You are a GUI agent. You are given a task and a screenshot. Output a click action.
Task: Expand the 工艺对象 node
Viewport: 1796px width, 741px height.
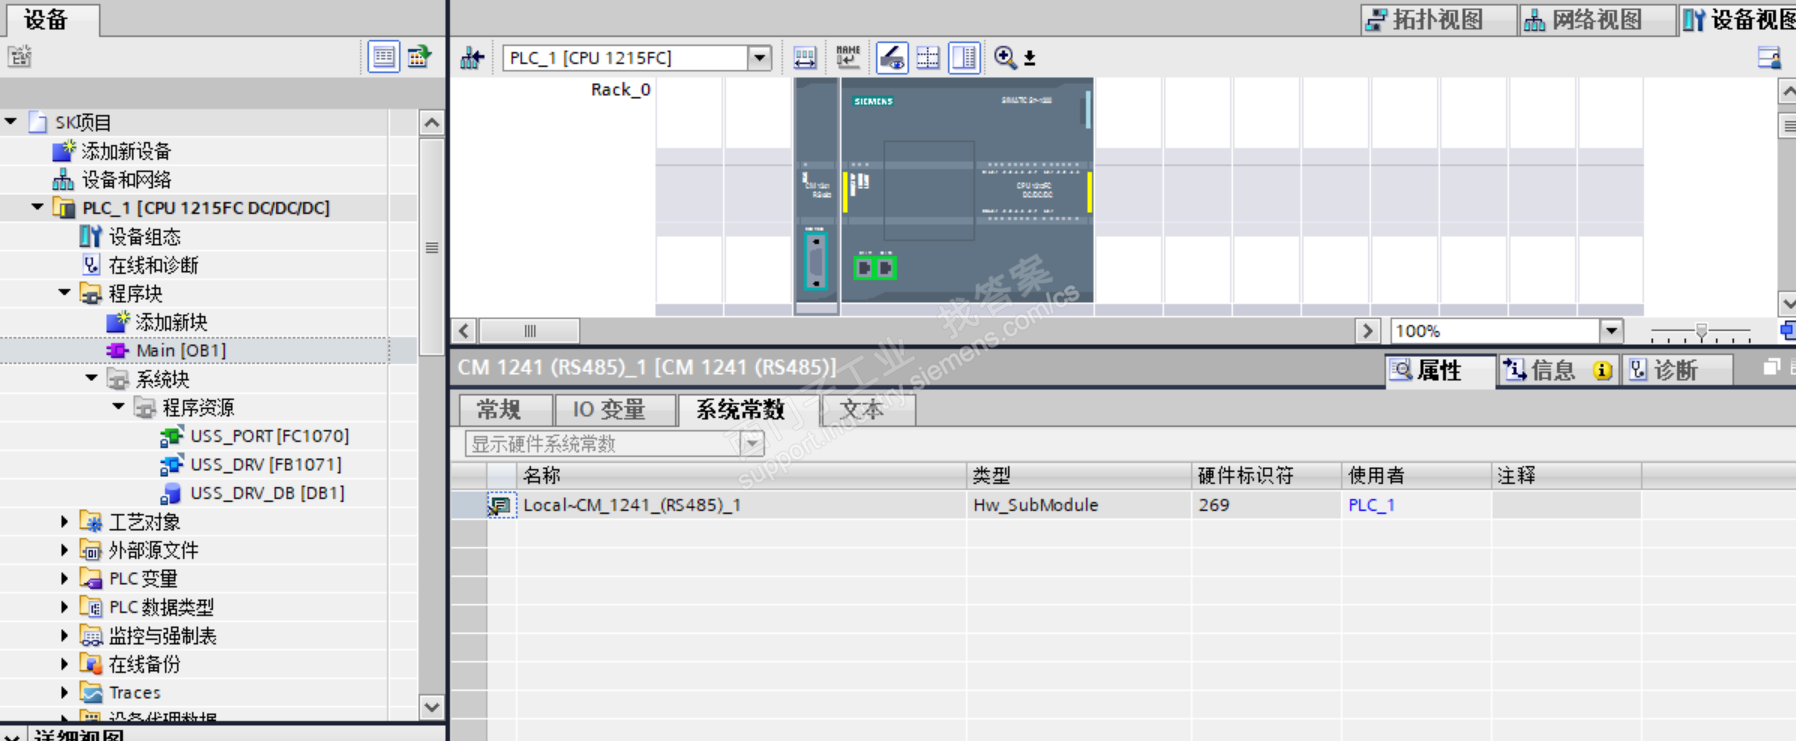[65, 522]
